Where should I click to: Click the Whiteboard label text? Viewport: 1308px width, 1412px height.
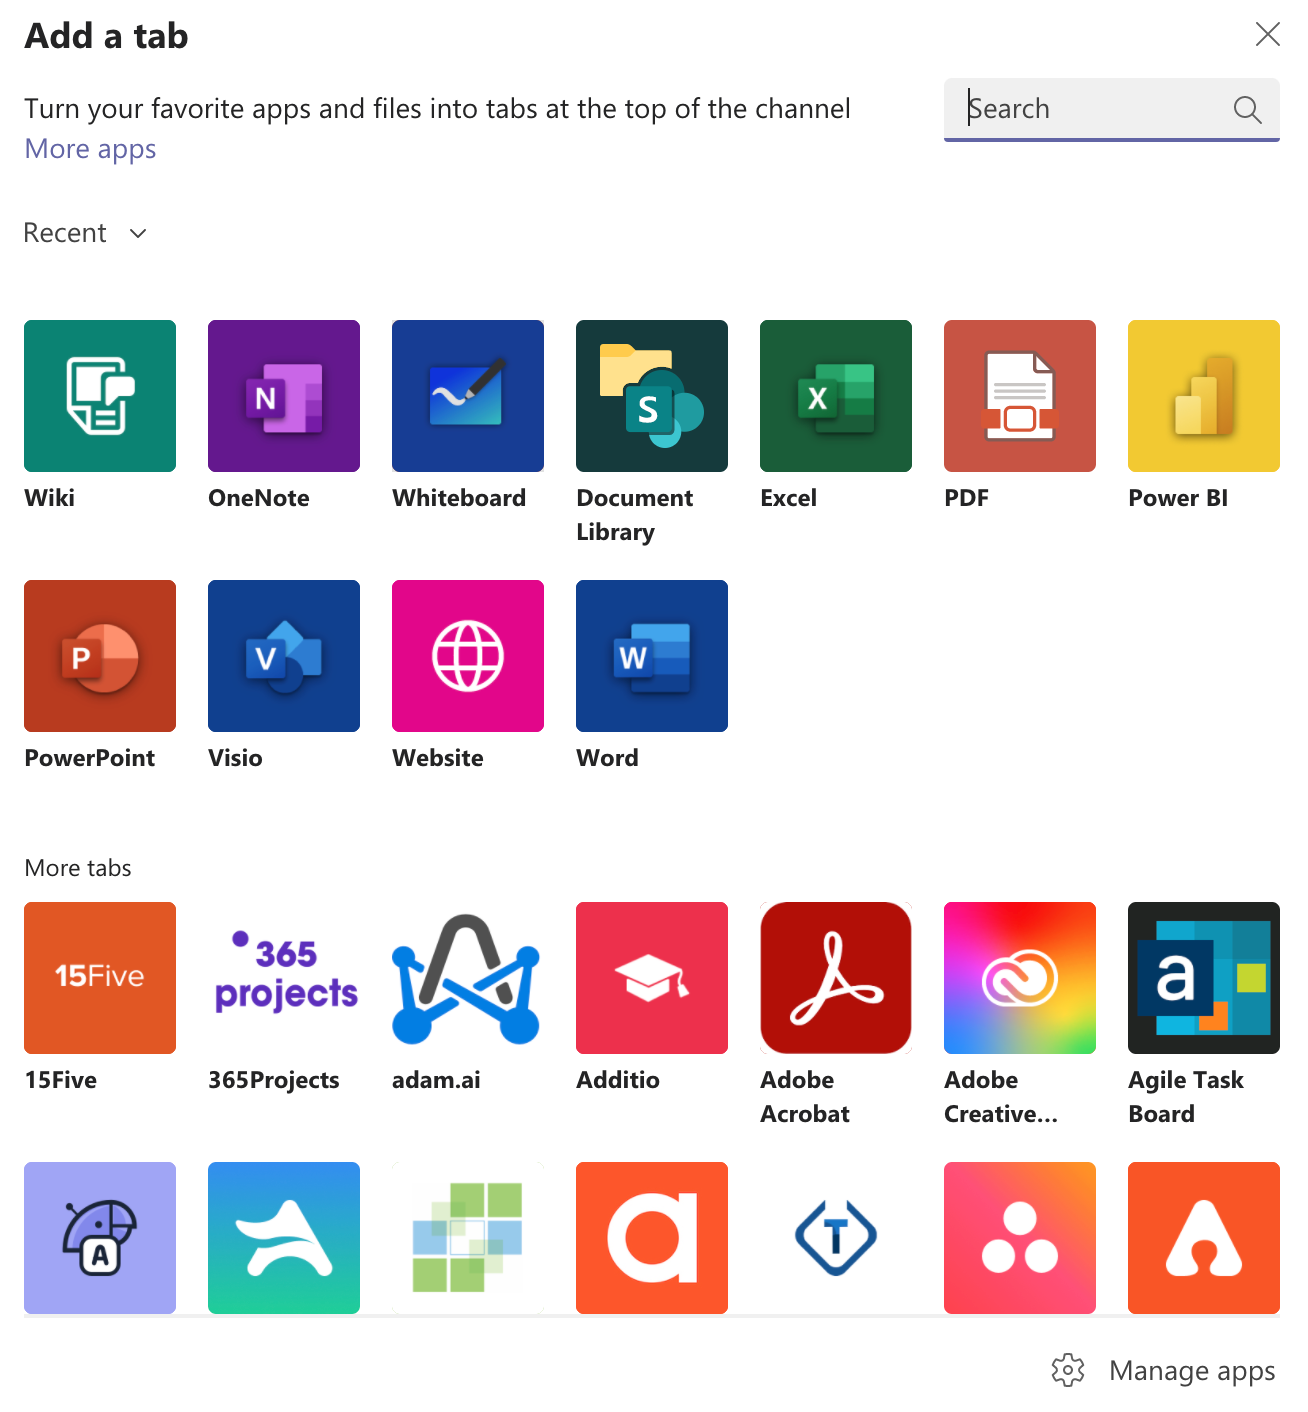pyautogui.click(x=459, y=498)
